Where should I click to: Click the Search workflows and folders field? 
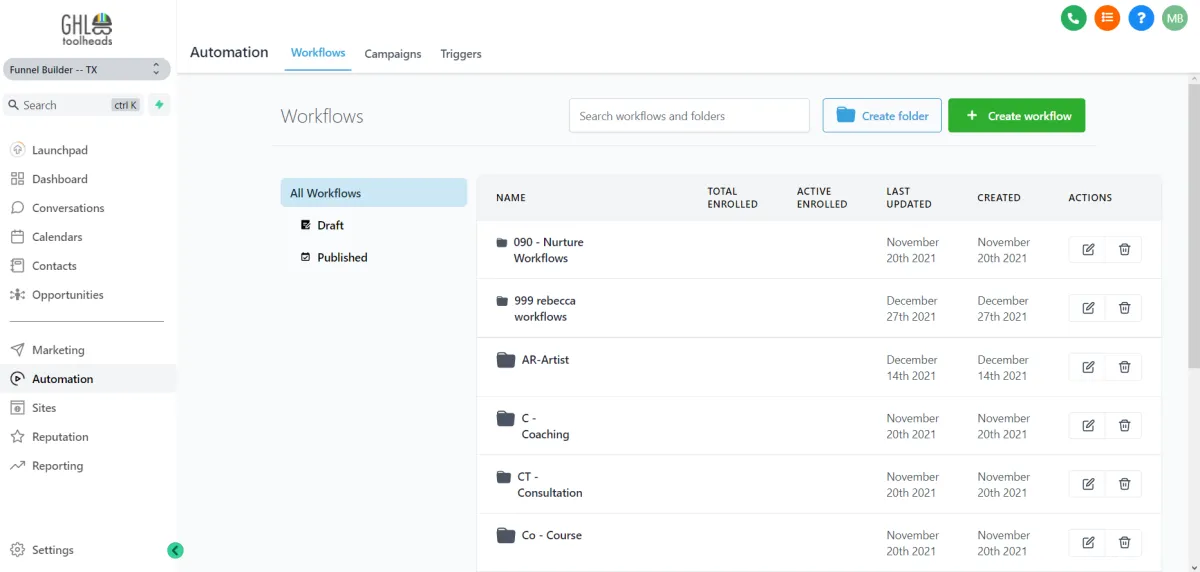(689, 116)
